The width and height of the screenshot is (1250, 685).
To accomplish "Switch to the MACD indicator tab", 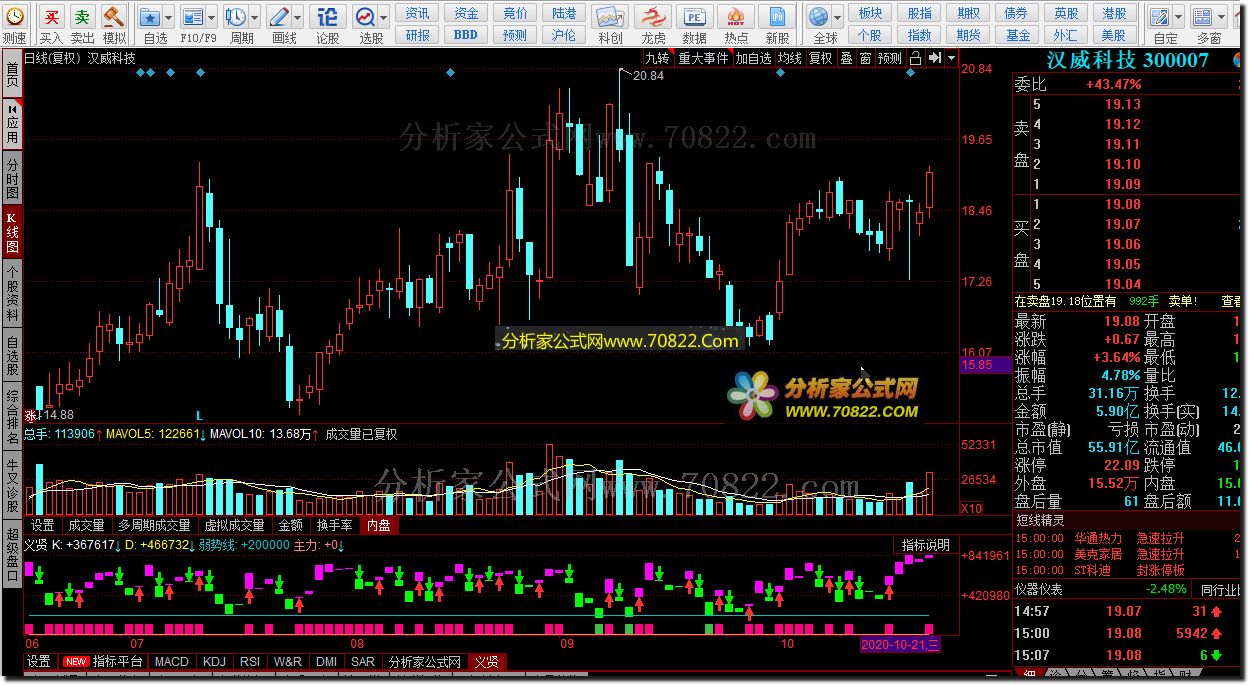I will 171,662.
